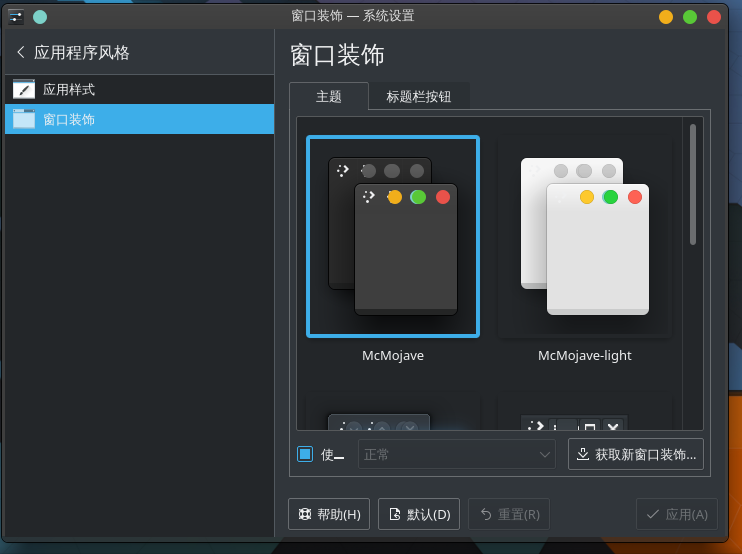
Task: Click the 应用程序风格 header text
Action: click(x=81, y=52)
